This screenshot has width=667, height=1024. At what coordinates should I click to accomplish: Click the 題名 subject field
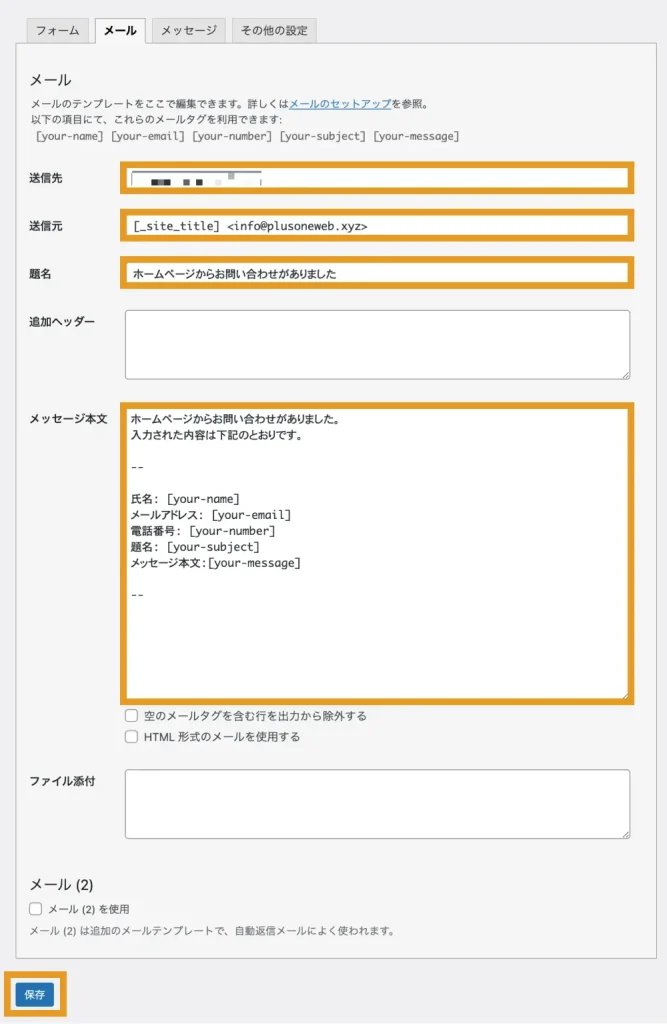tap(377, 273)
